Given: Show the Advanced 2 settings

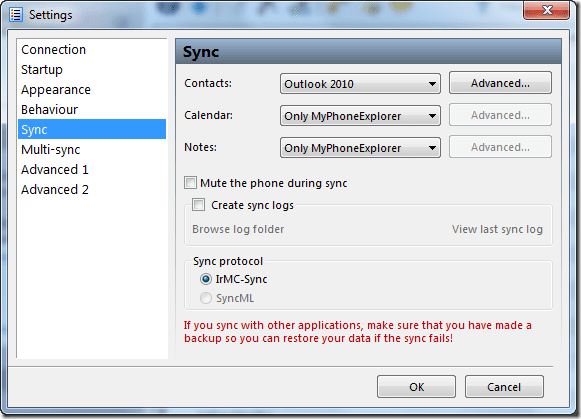Looking at the screenshot, I should pos(92,190).
